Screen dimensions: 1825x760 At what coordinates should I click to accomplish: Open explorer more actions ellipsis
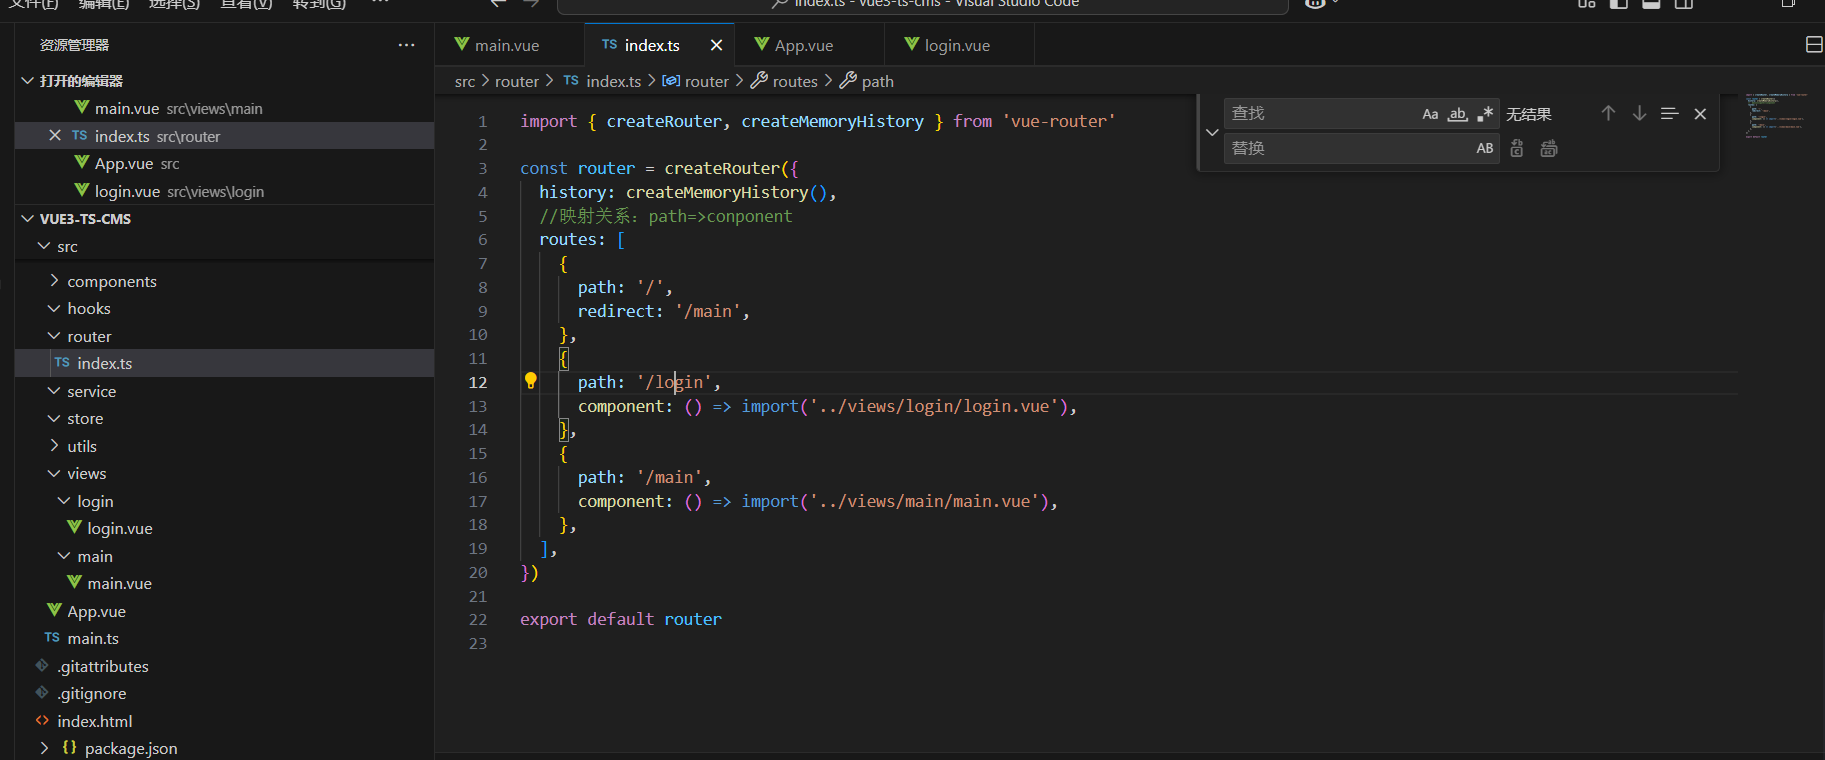click(406, 45)
